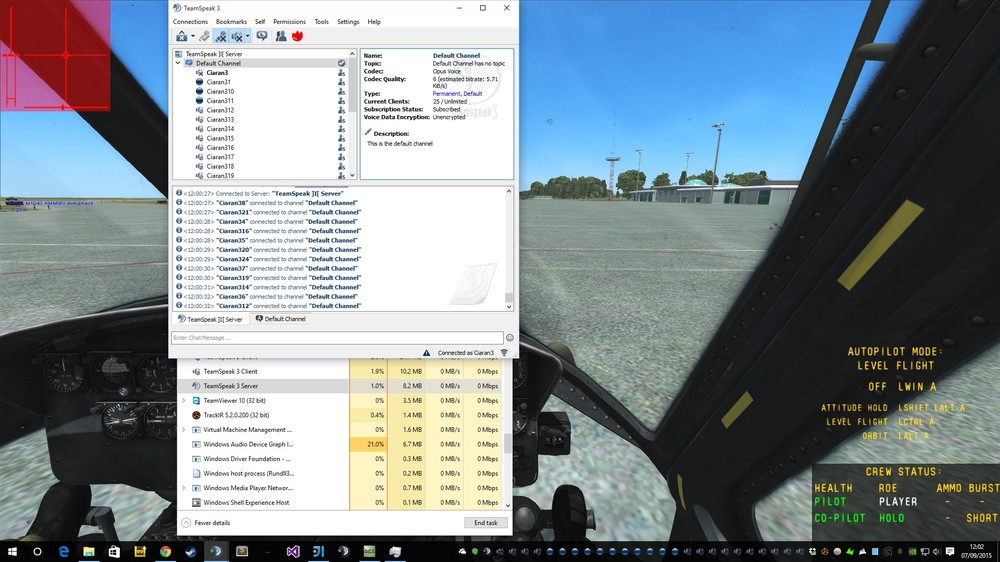Open Google Chrome from the taskbar
This screenshot has height=562, width=1000.
tap(165, 551)
